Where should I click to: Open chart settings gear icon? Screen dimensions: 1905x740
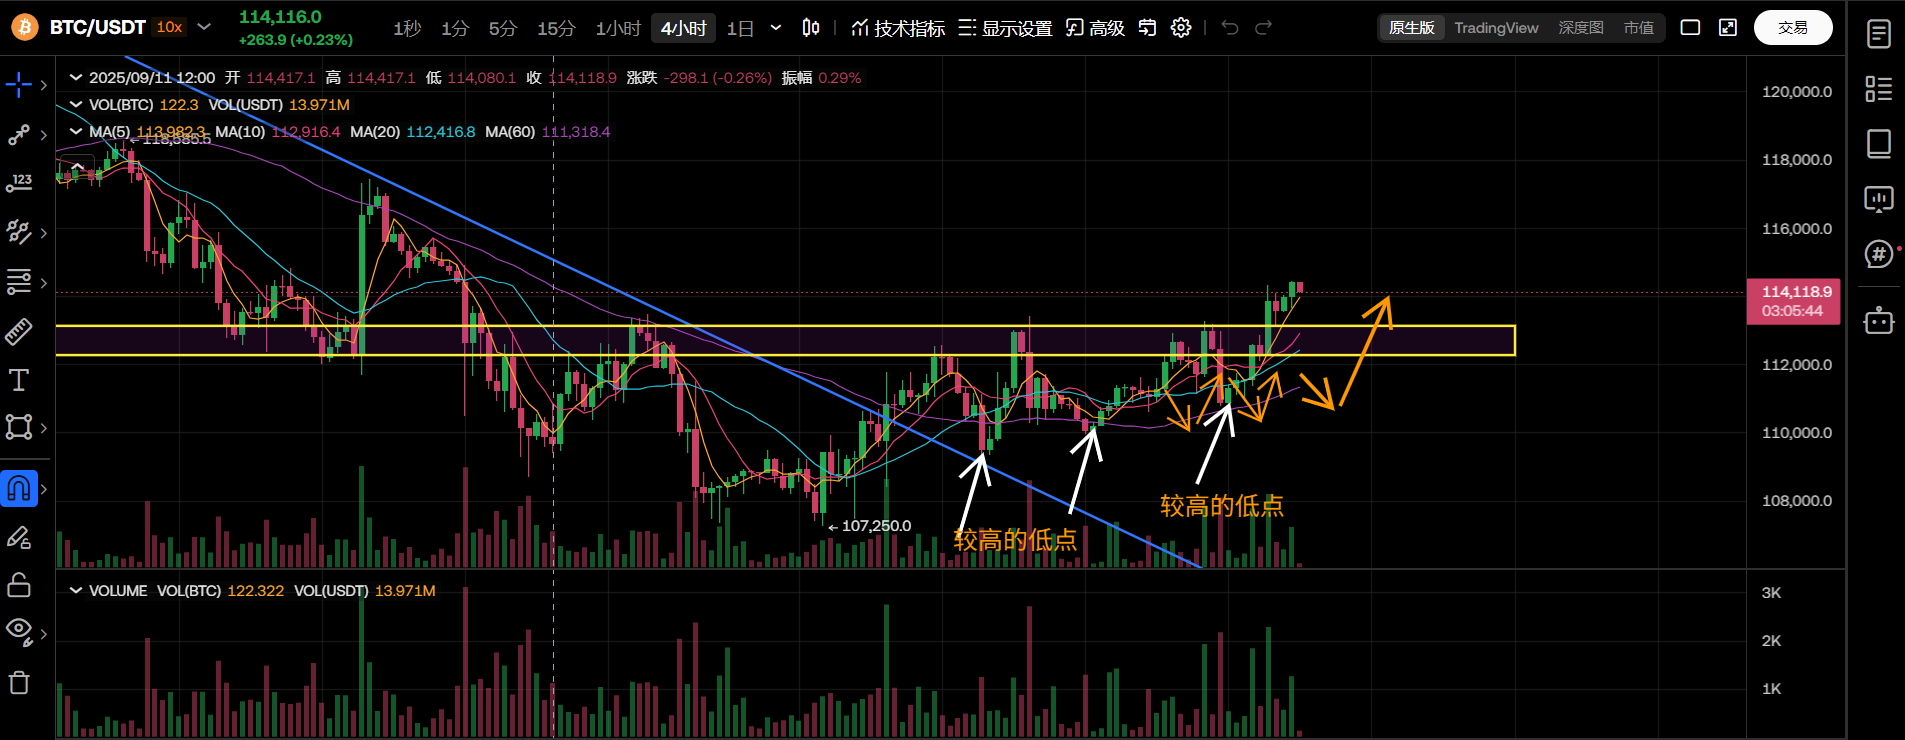coord(1181,28)
